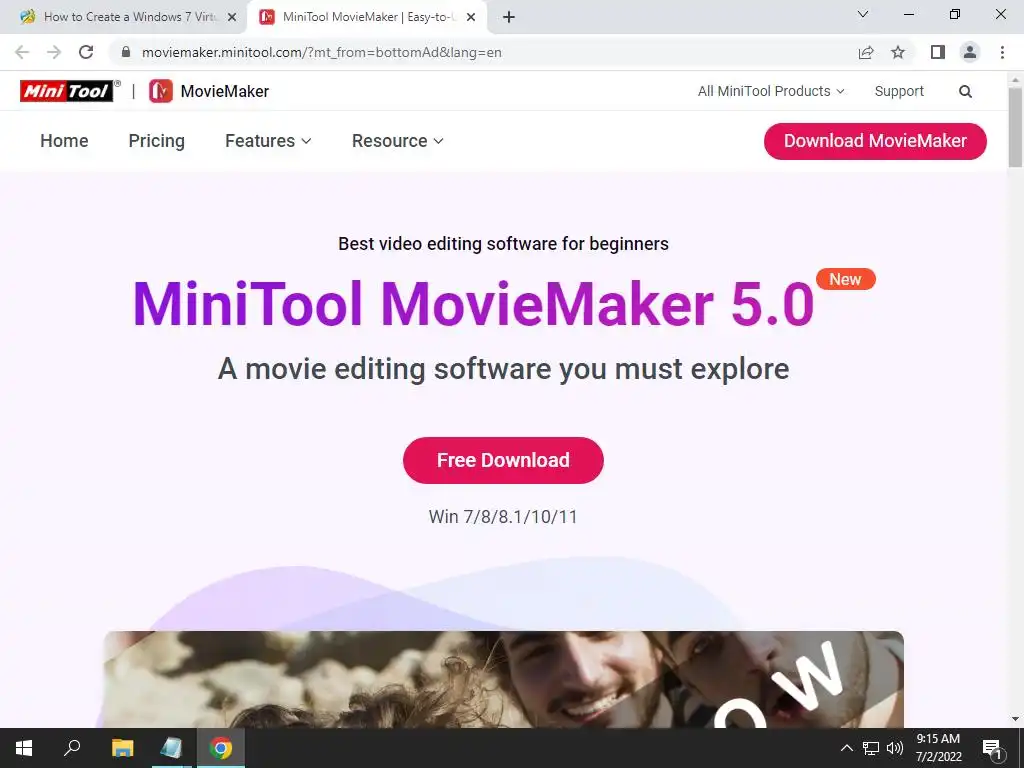Open the volume tray icon
This screenshot has width=1024, height=768.
(895, 748)
